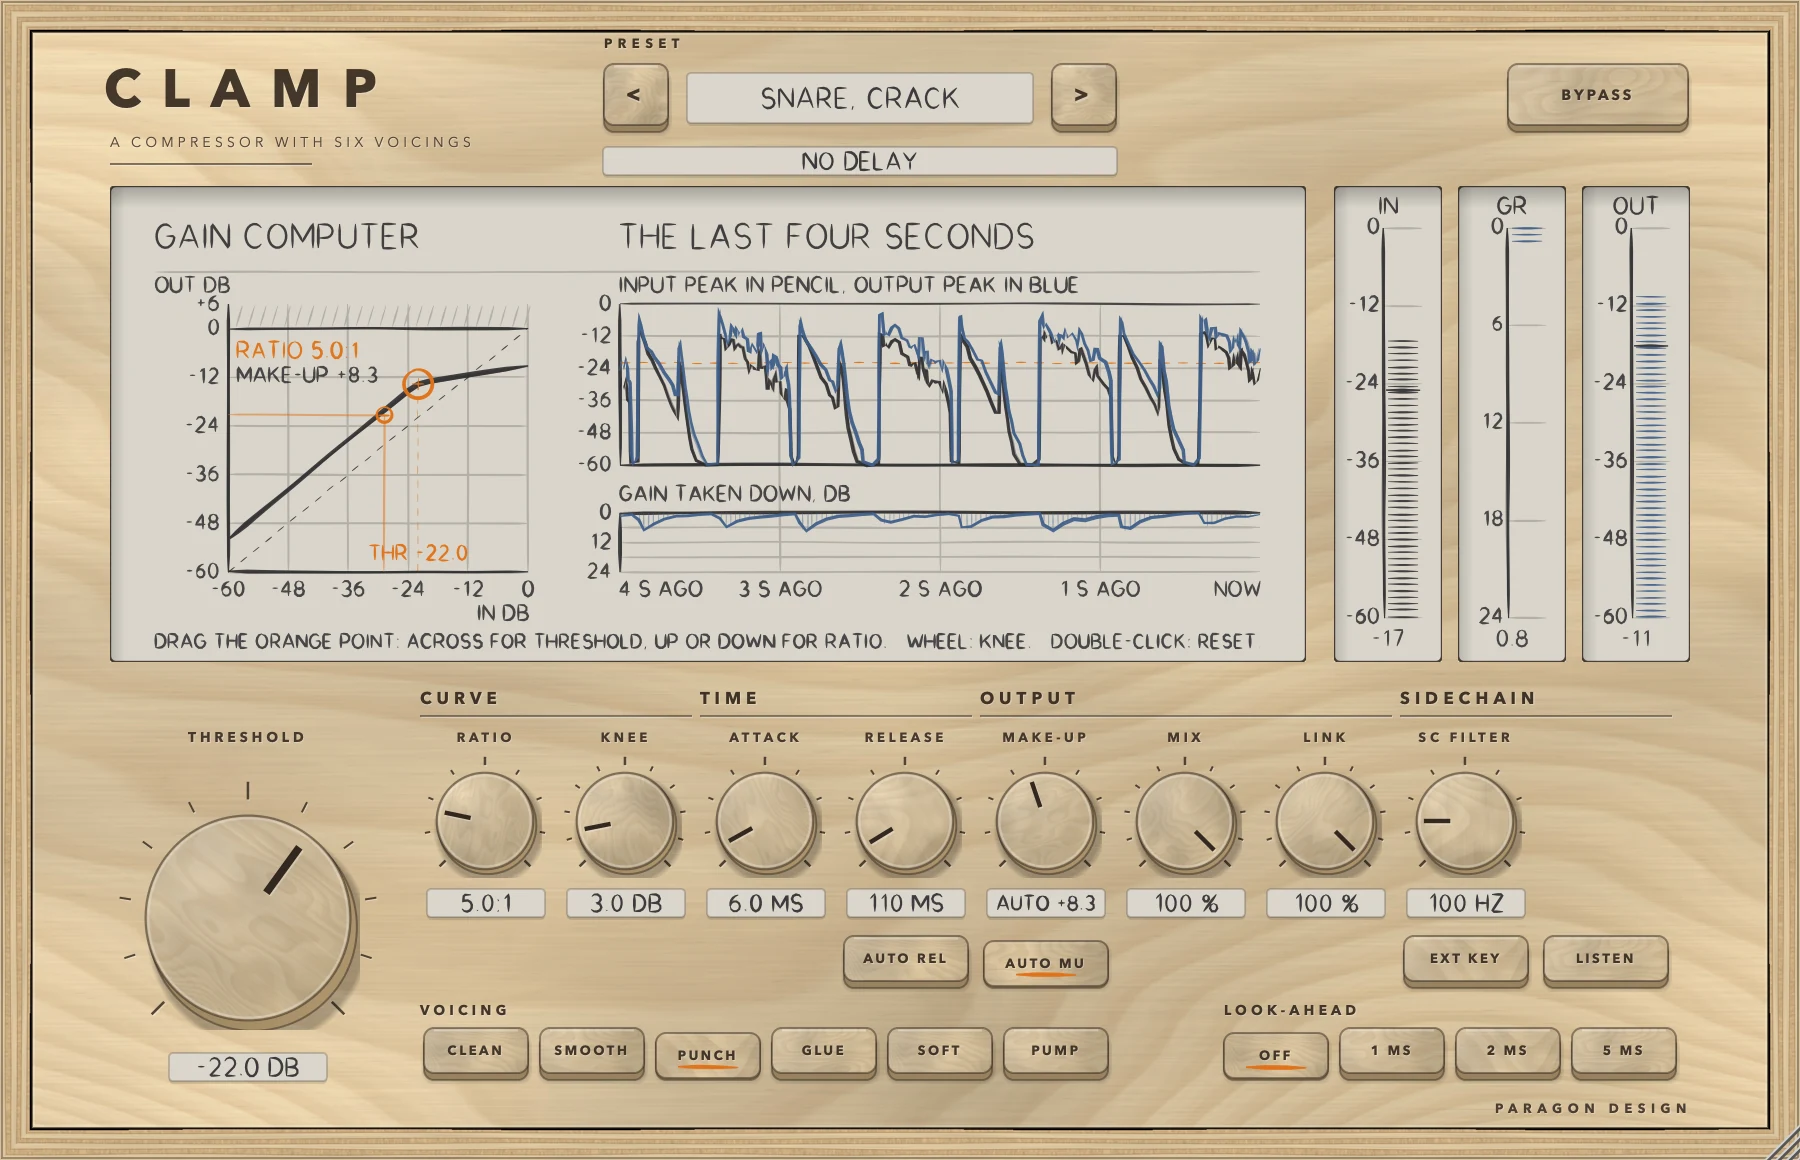Enable AUTO REL automatic release
Image resolution: width=1800 pixels, height=1160 pixels.
[x=906, y=959]
